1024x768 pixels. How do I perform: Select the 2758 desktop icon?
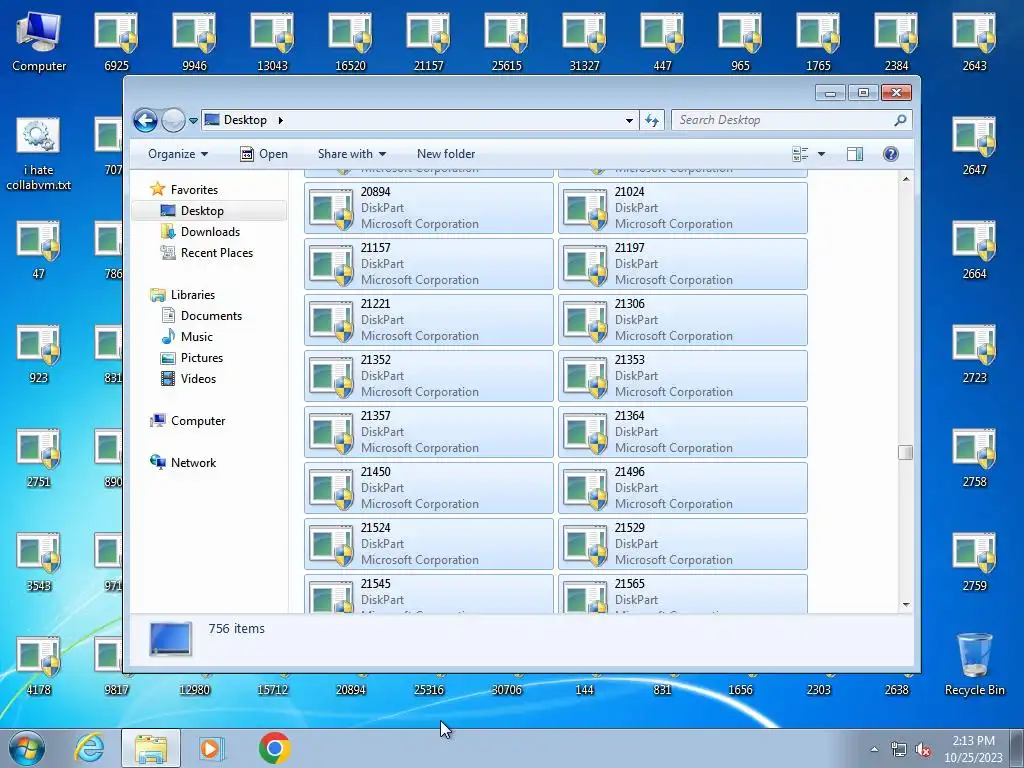point(974,458)
